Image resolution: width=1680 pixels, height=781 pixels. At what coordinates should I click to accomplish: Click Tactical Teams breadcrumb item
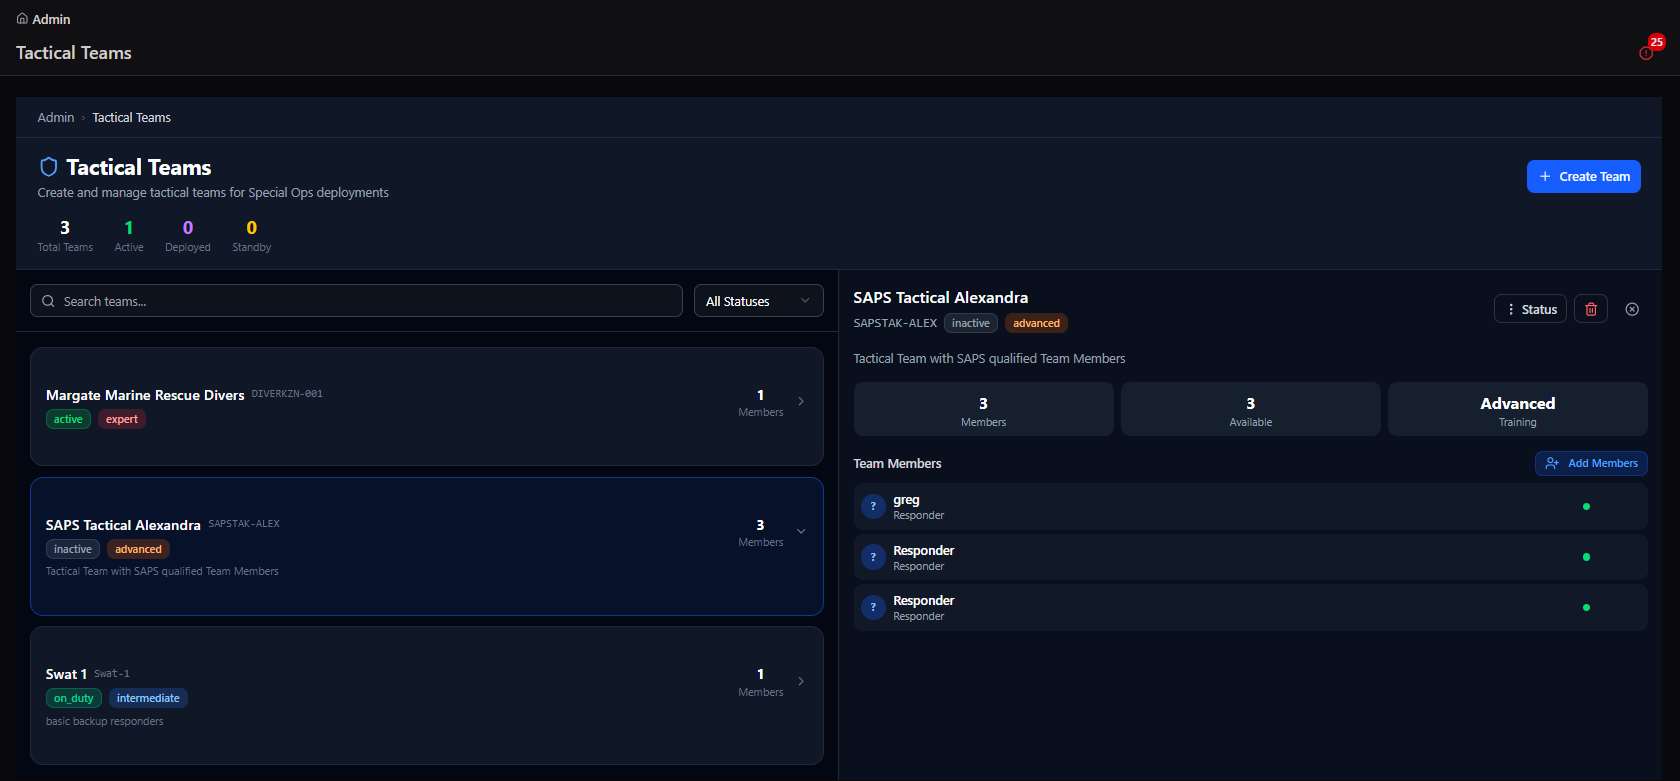click(x=132, y=117)
